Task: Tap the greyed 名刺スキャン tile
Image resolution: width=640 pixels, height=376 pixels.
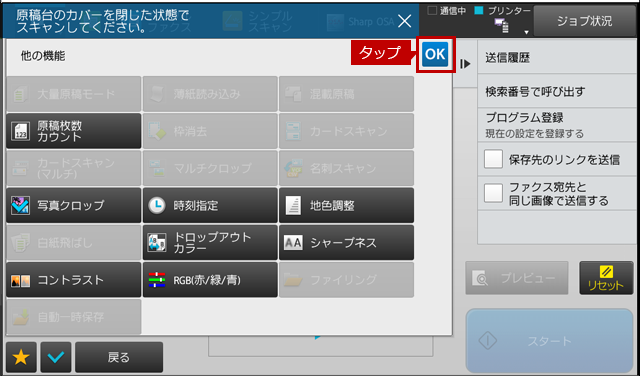Action: click(346, 168)
